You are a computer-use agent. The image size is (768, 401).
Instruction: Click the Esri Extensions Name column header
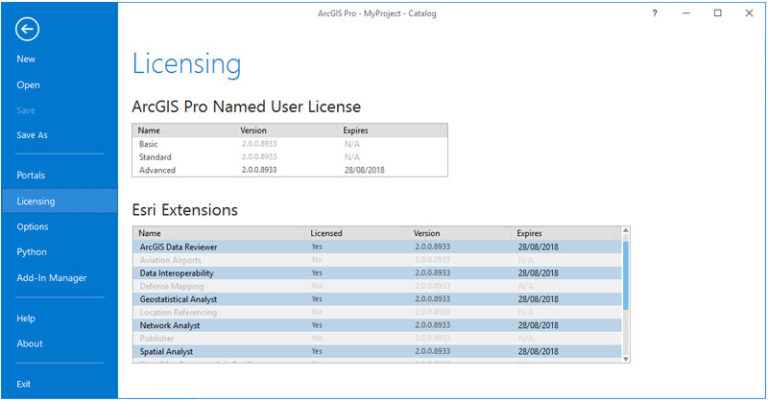(149, 234)
